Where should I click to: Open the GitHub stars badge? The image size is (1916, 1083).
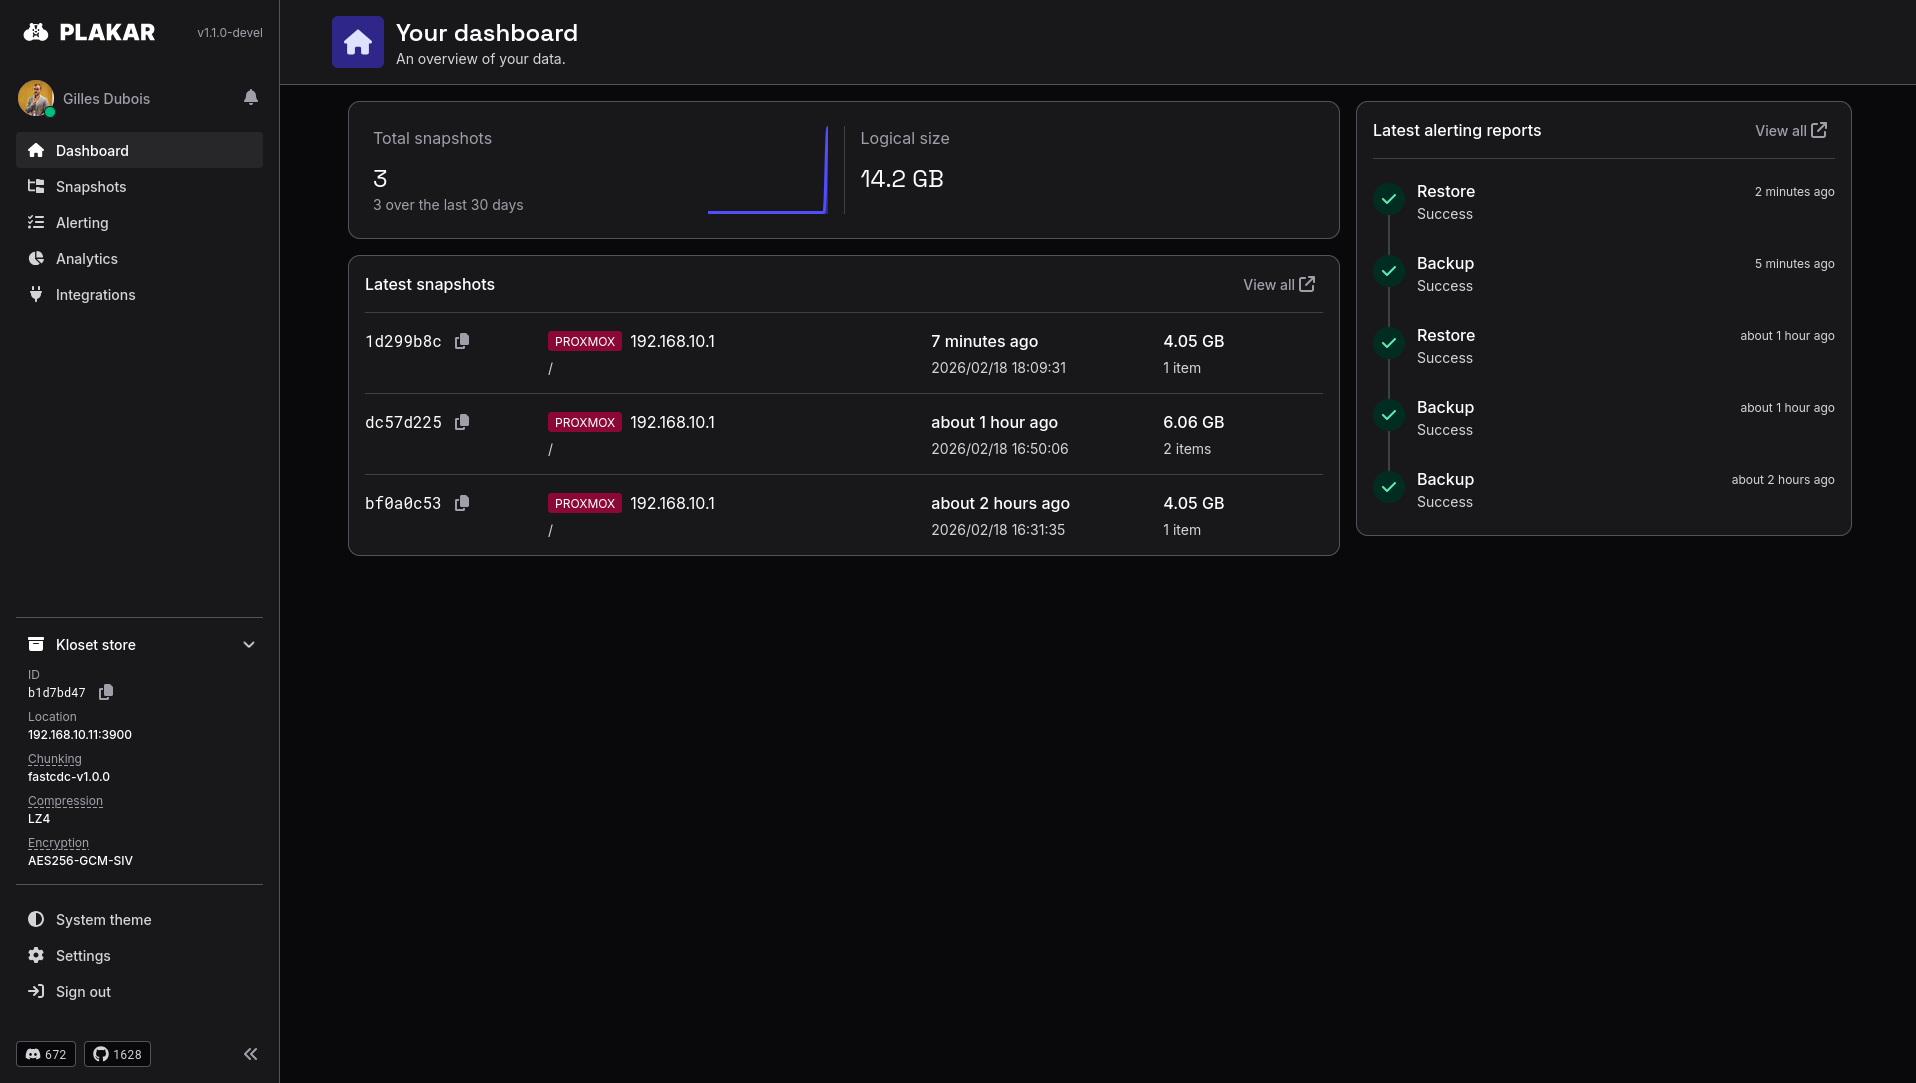tap(118, 1054)
